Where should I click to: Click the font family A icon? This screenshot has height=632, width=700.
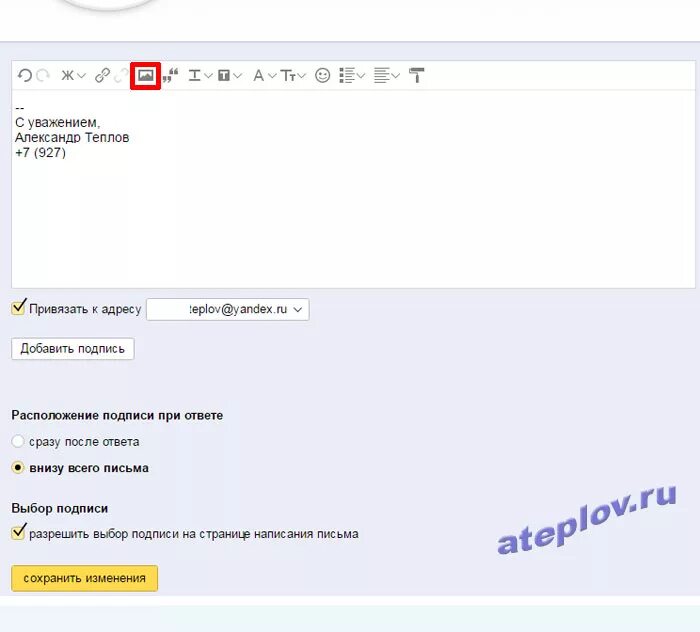[x=258, y=75]
